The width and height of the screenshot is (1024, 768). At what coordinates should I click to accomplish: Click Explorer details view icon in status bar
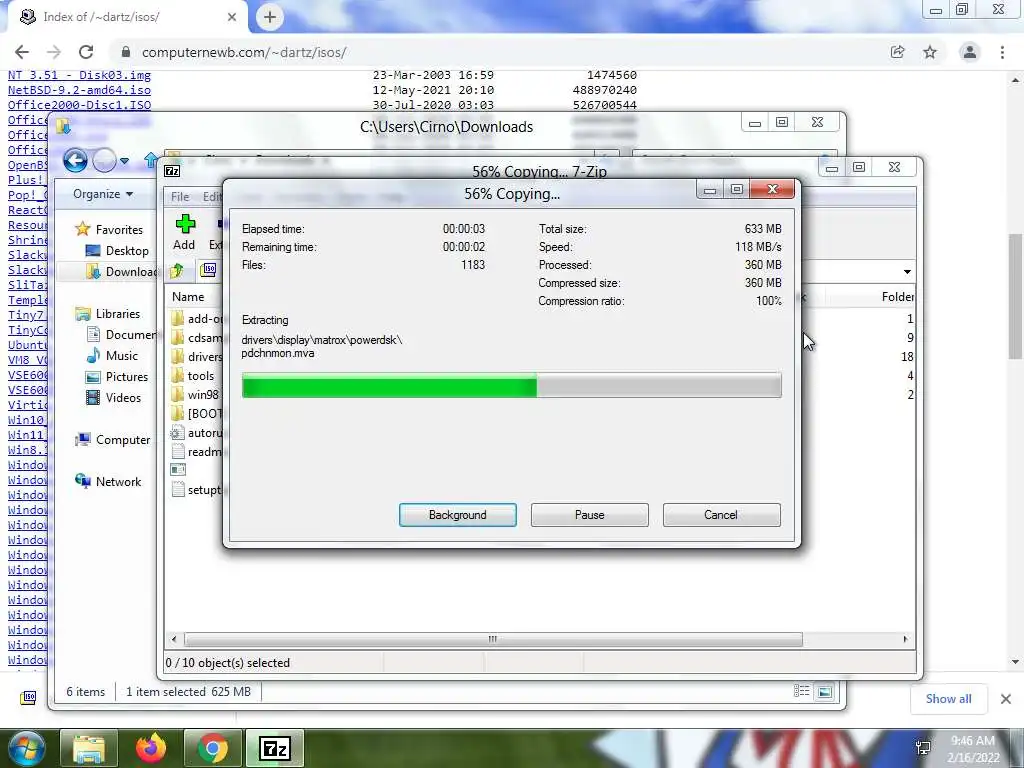point(801,691)
